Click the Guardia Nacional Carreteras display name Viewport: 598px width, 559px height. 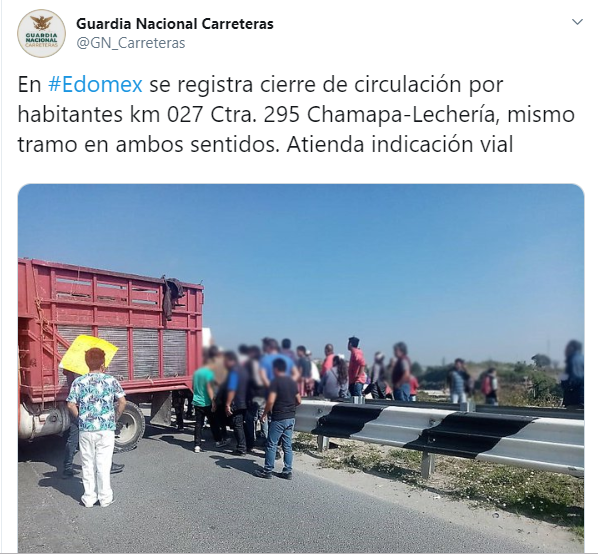click(x=175, y=24)
